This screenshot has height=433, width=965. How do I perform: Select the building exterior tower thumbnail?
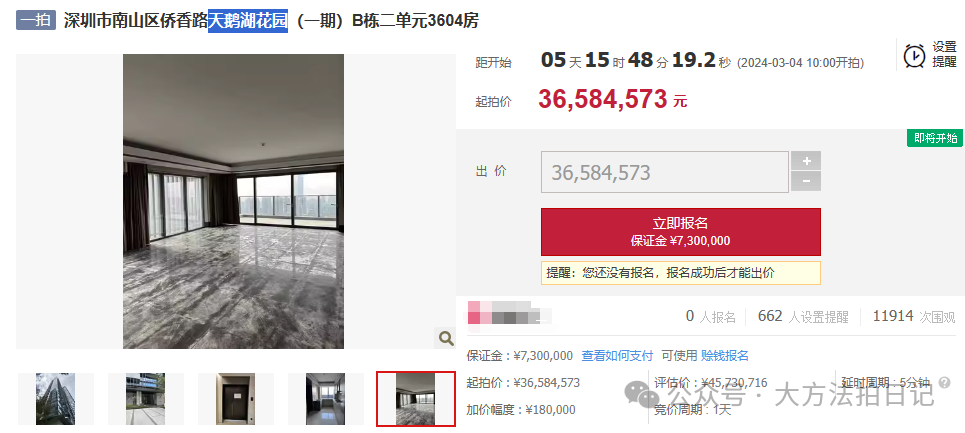(55, 399)
